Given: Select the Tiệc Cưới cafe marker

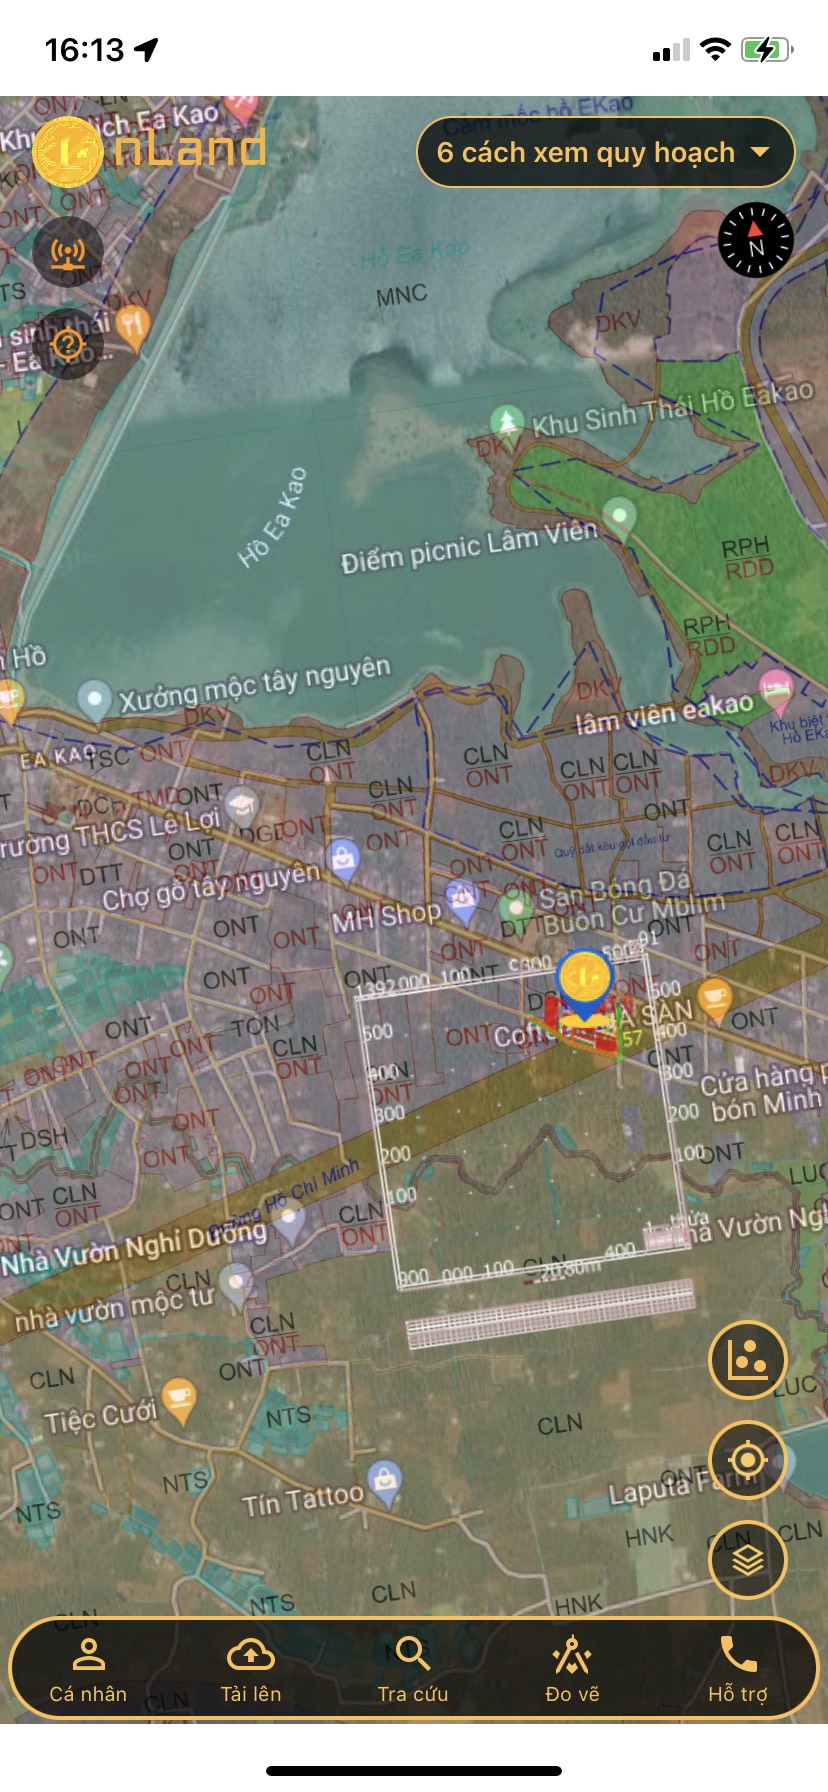Looking at the screenshot, I should (179, 1398).
